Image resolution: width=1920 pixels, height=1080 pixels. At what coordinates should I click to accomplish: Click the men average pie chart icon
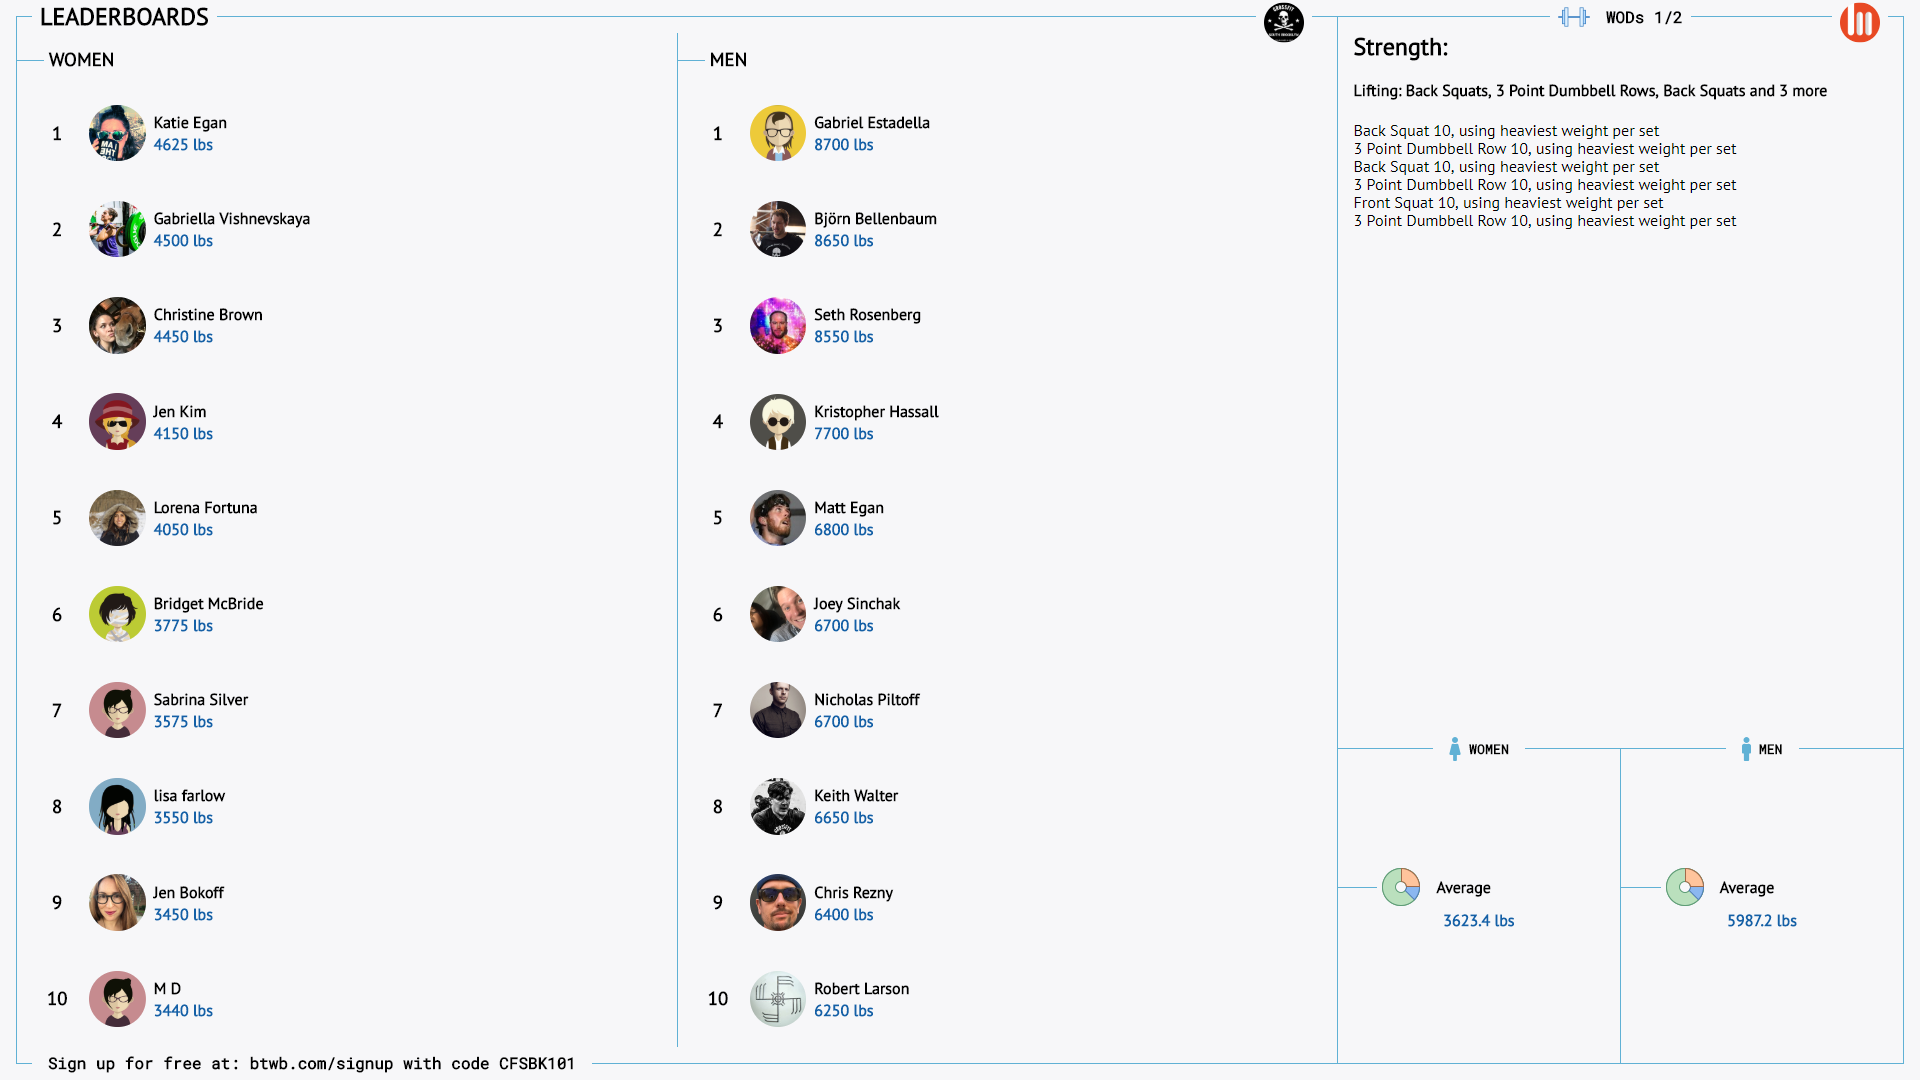[1684, 887]
